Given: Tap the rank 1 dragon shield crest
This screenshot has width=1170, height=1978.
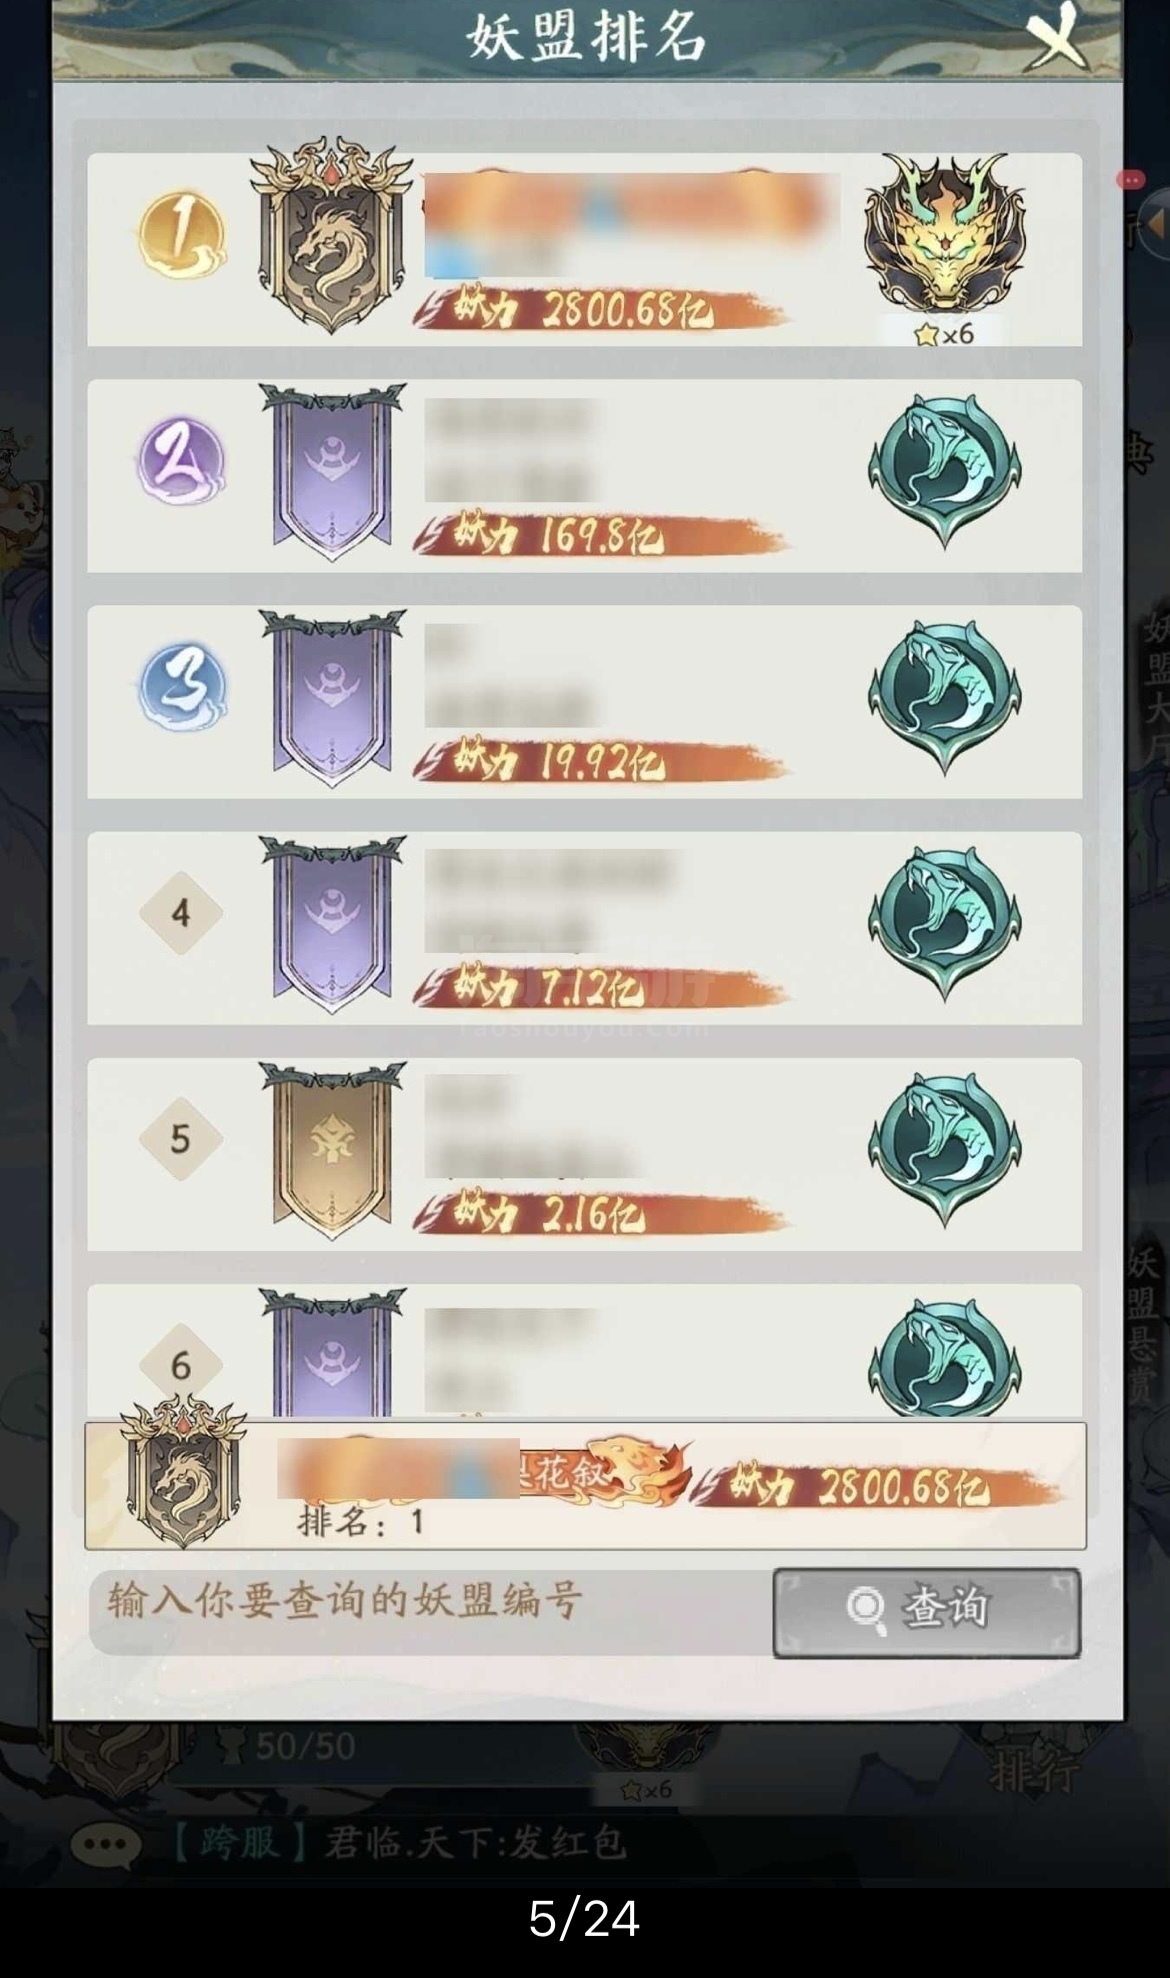Looking at the screenshot, I should pos(331,236).
